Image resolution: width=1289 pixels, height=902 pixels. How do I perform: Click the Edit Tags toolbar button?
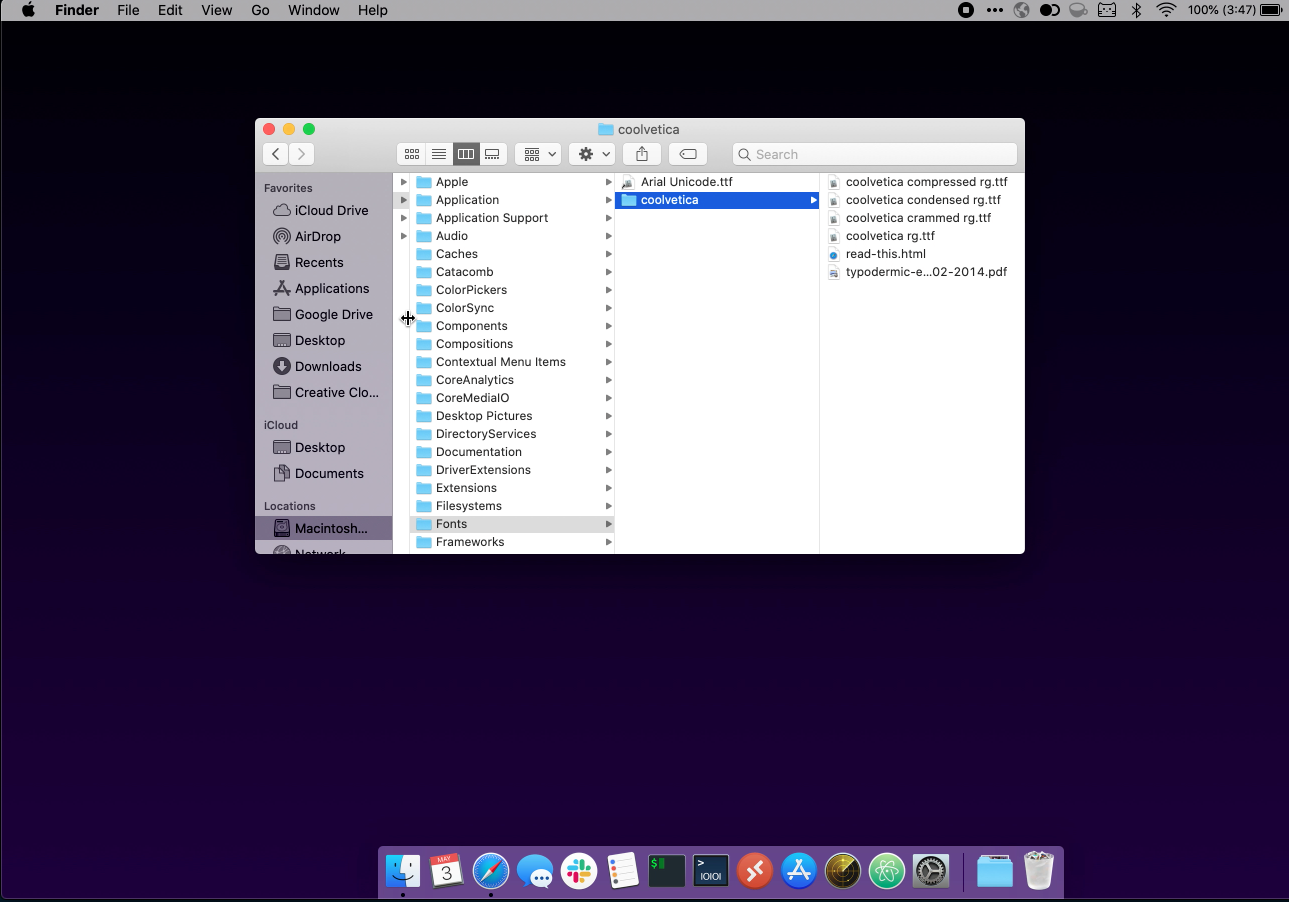[688, 154]
